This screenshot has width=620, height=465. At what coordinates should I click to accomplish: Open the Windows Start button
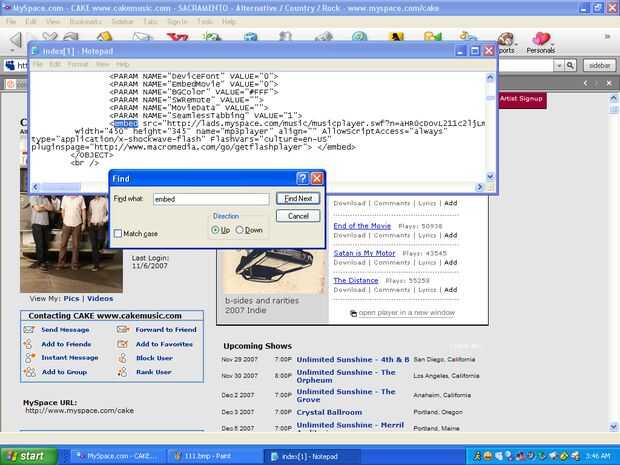coord(29,456)
